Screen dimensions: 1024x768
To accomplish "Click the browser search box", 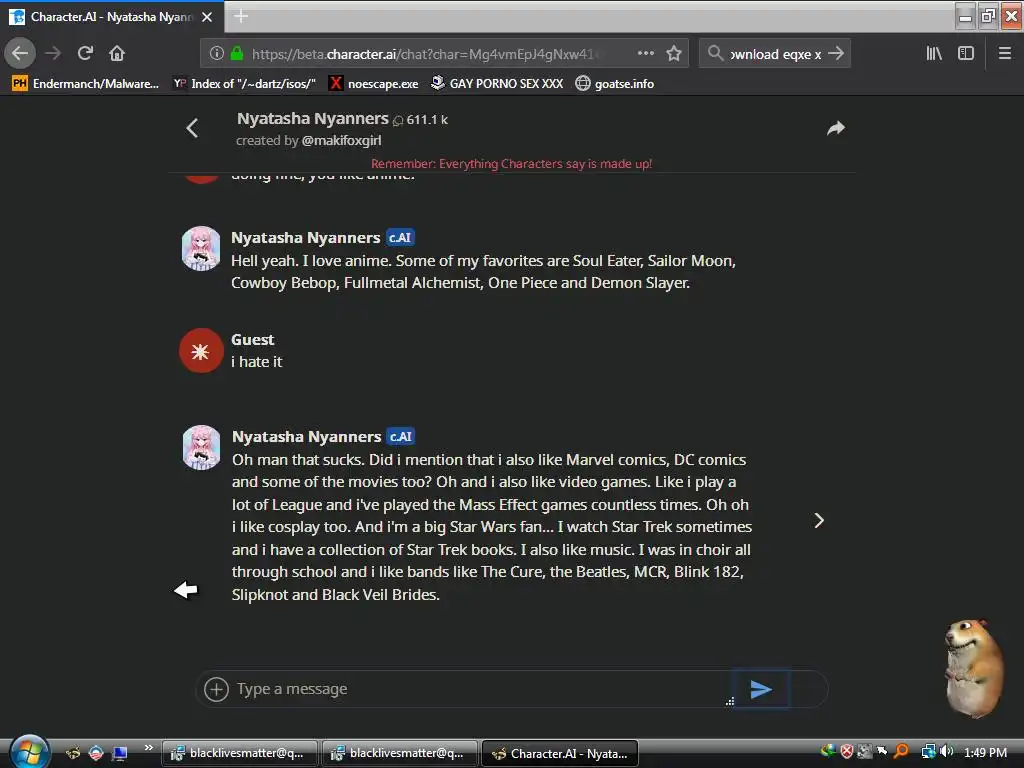I will 775,54.
